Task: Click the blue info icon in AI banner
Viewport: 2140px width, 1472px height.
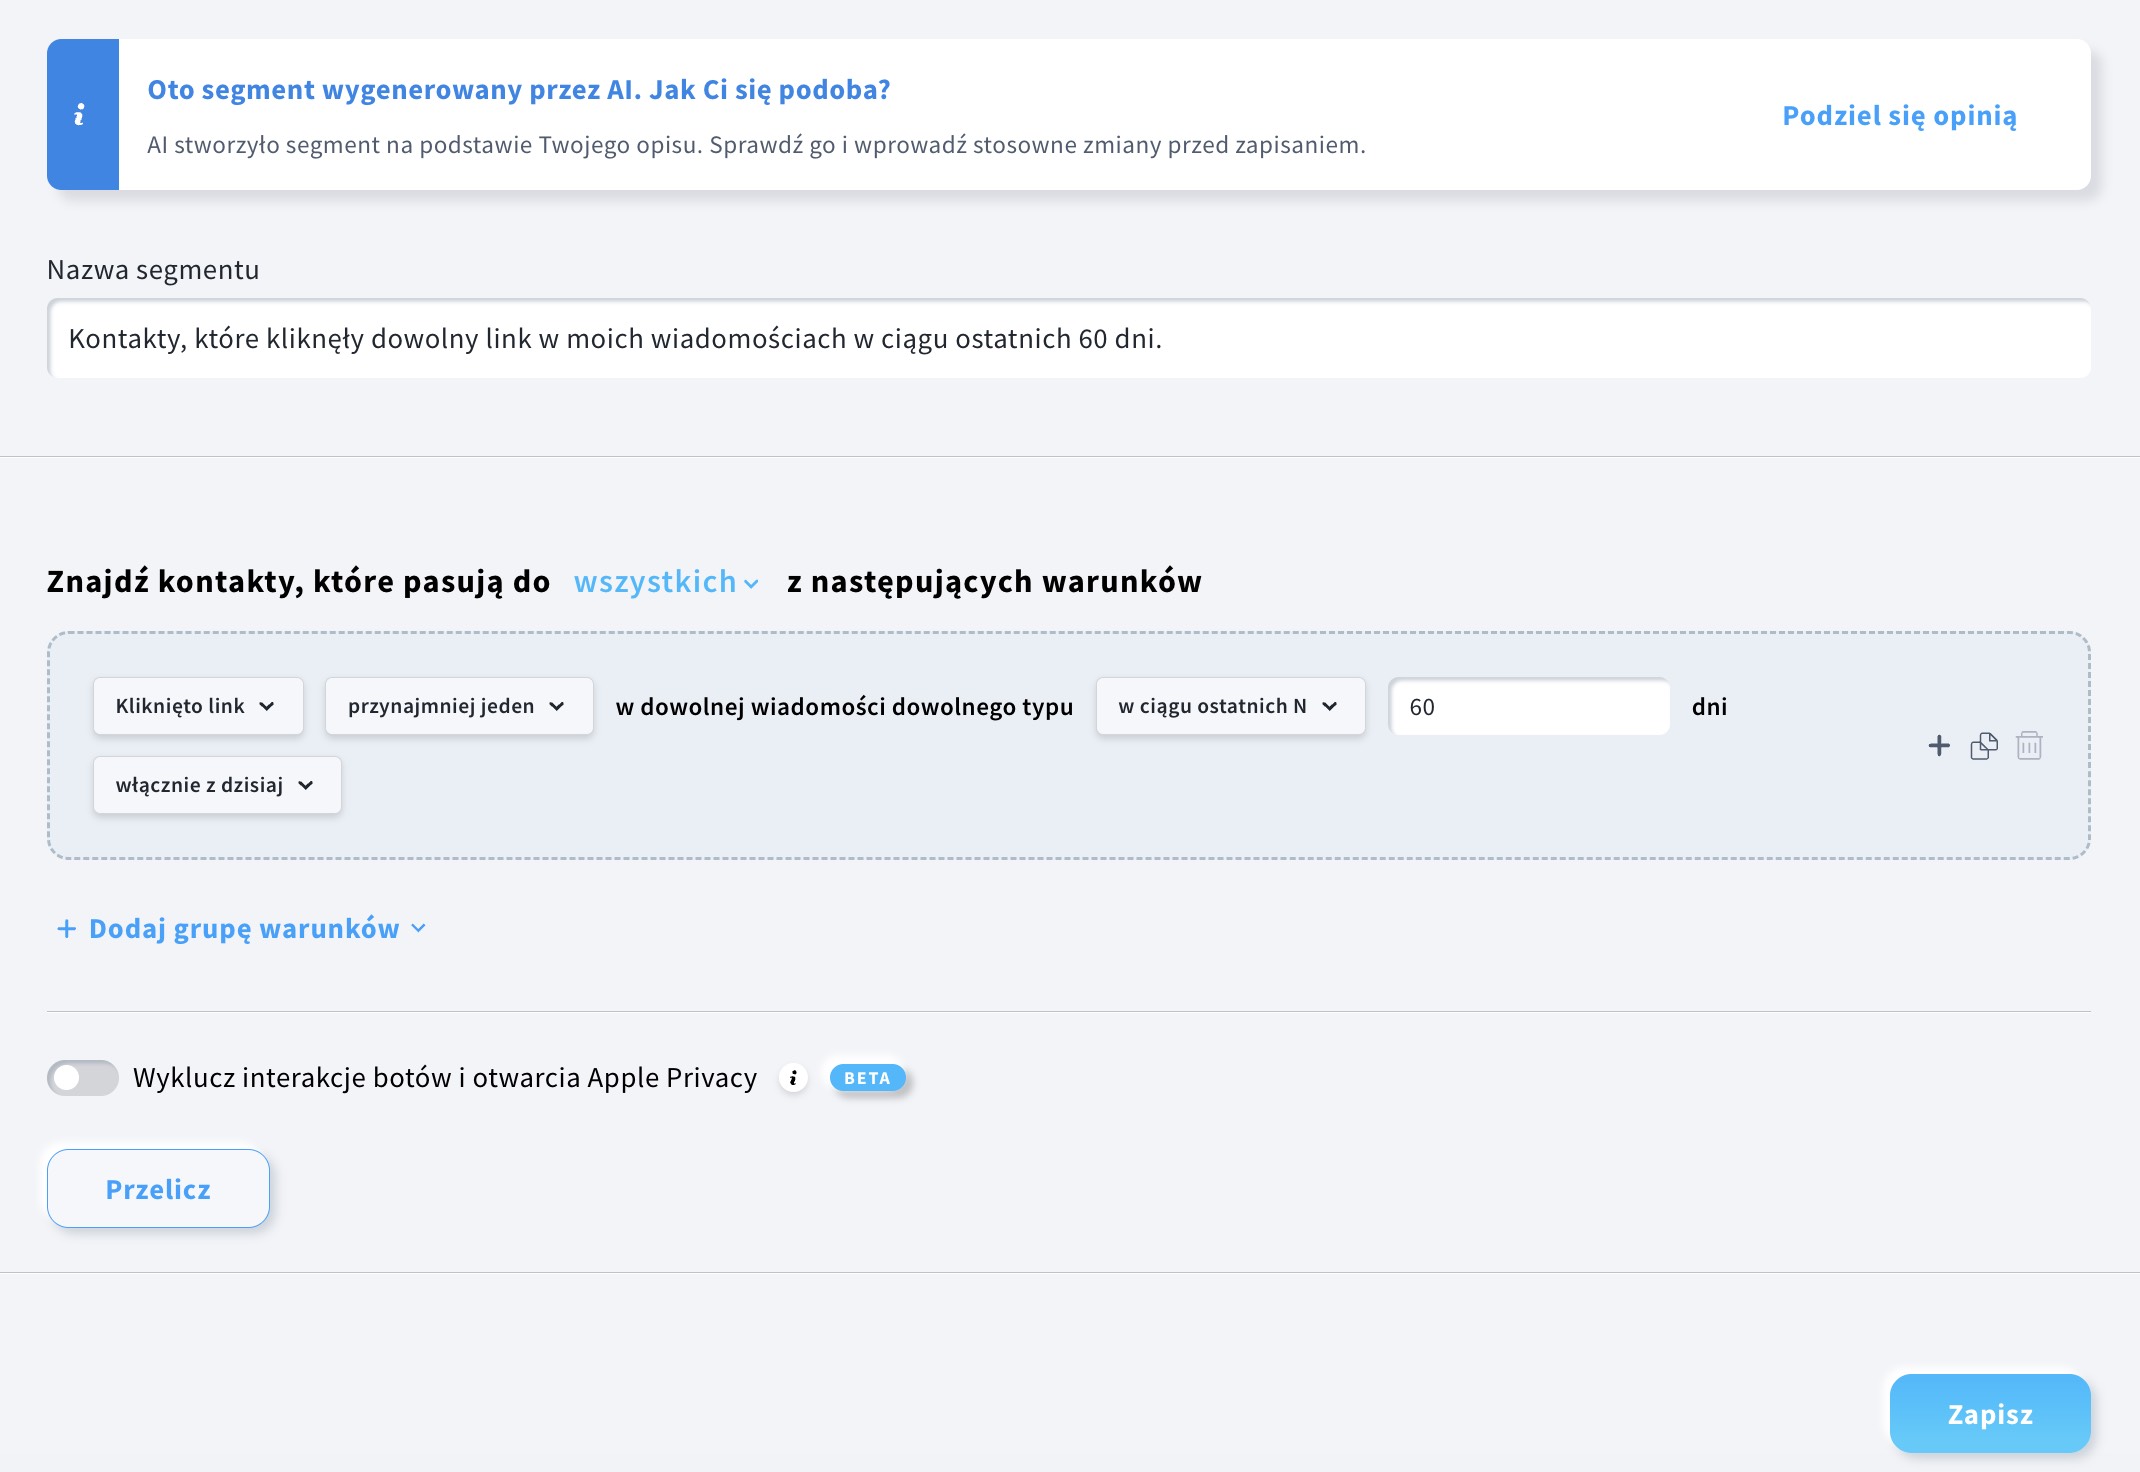Action: [x=81, y=115]
